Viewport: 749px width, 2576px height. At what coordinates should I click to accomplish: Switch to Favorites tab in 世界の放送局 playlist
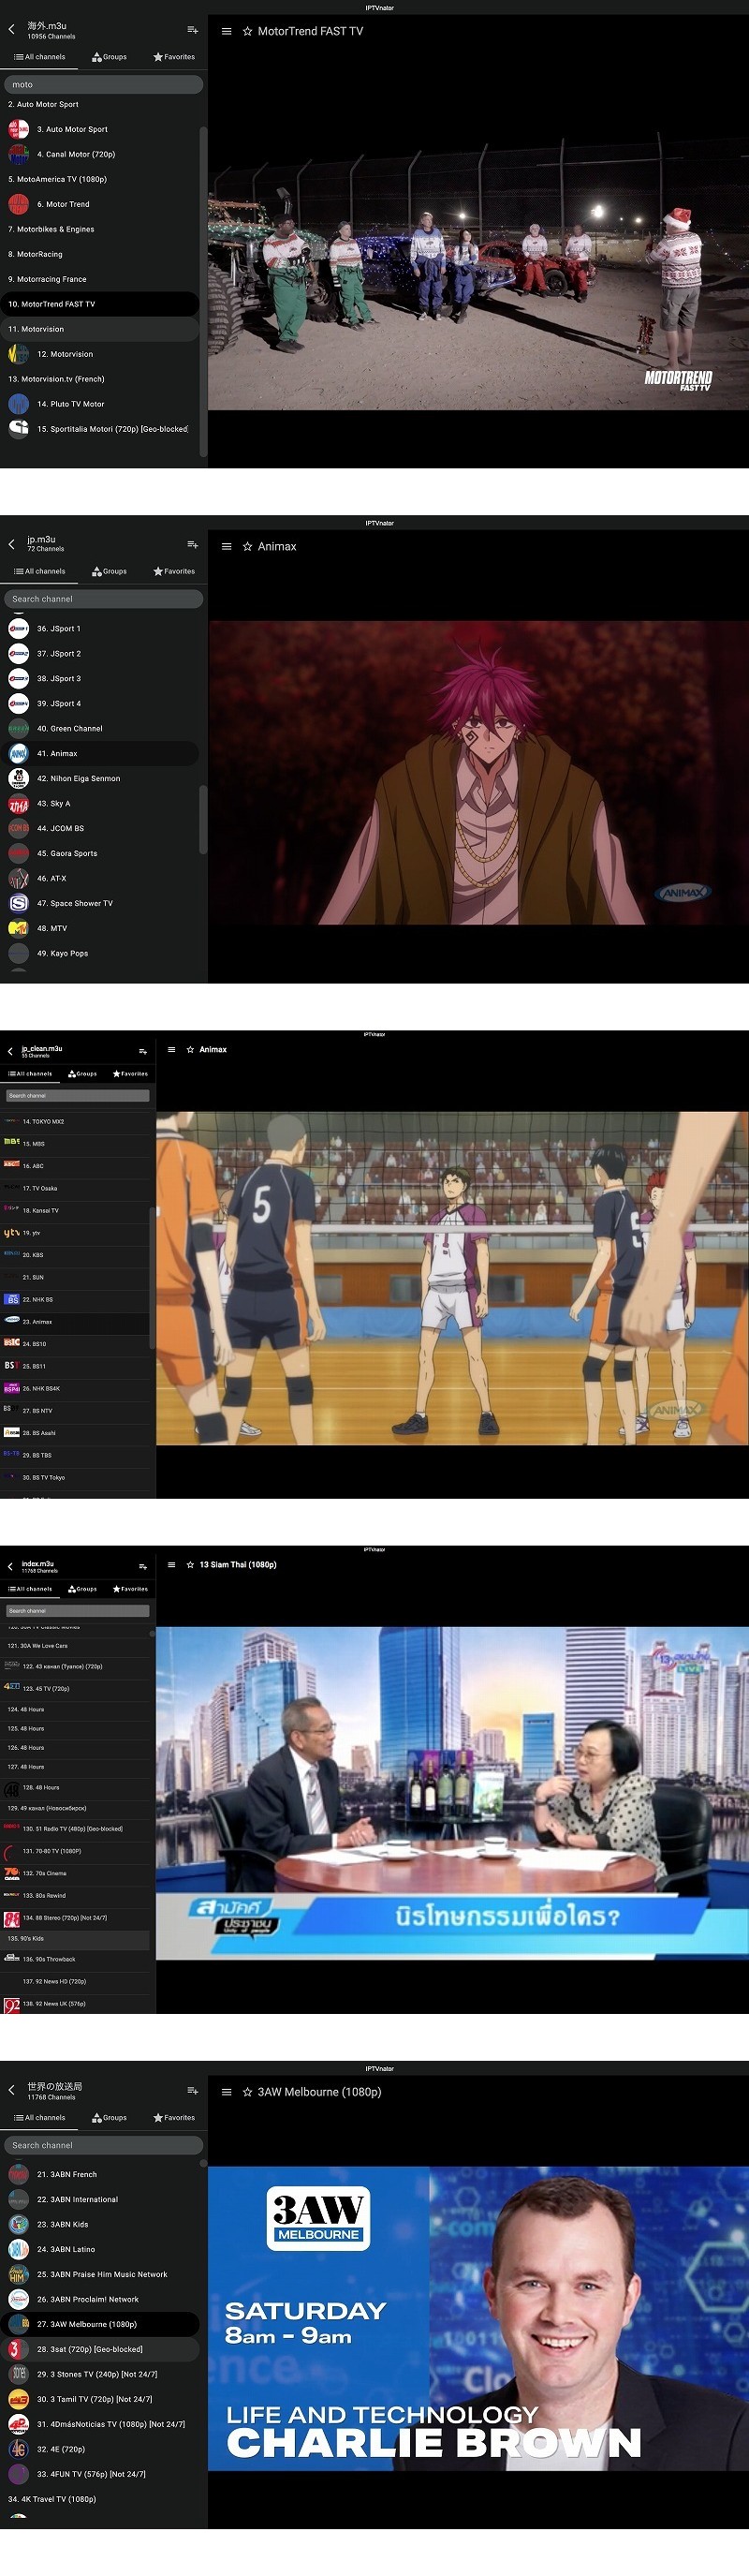coord(174,2117)
